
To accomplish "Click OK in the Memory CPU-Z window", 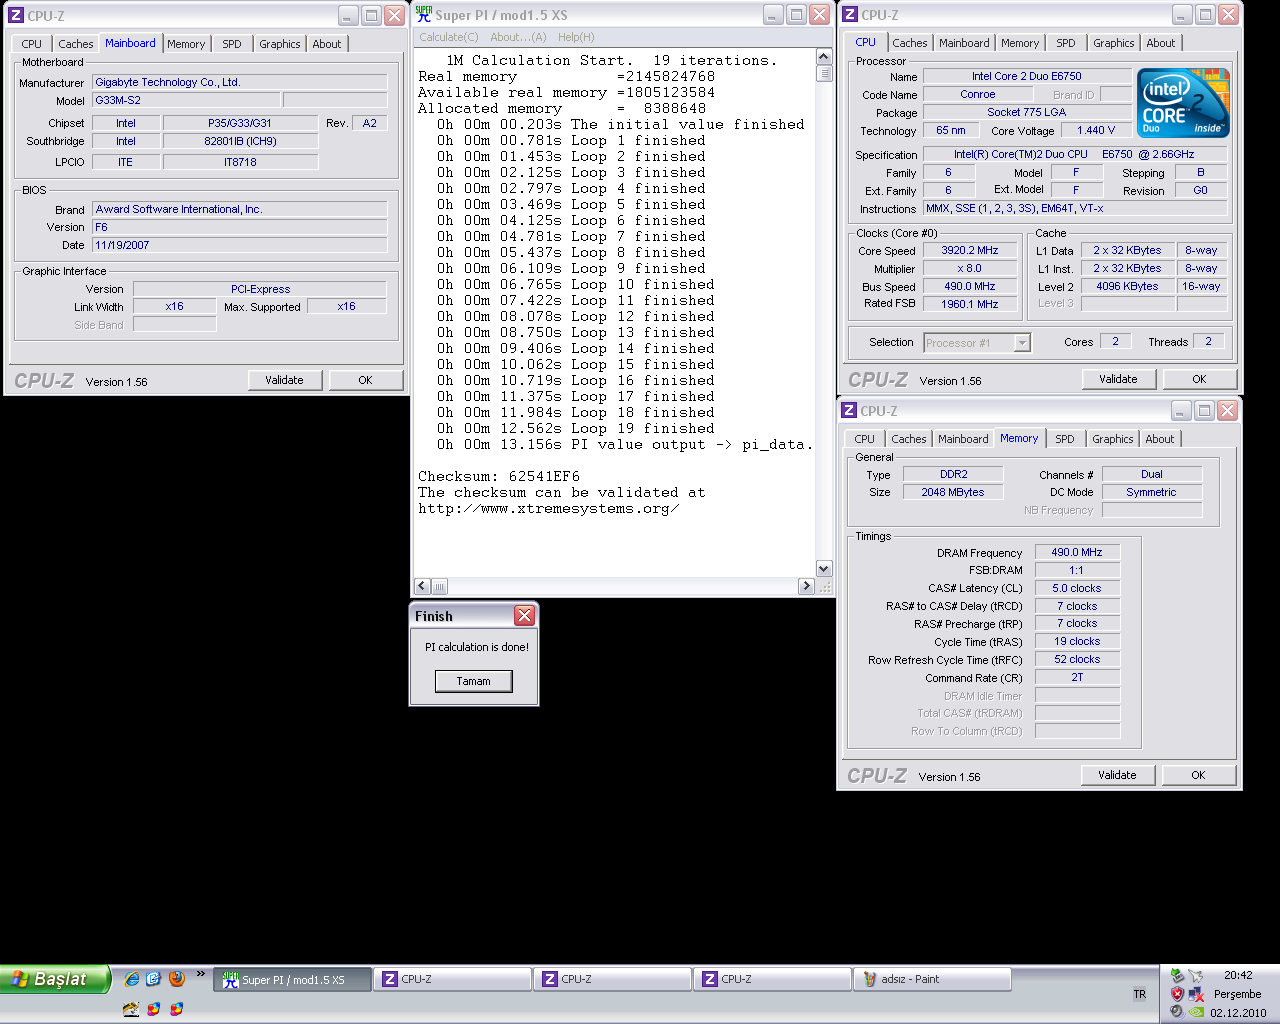I will tap(1198, 775).
